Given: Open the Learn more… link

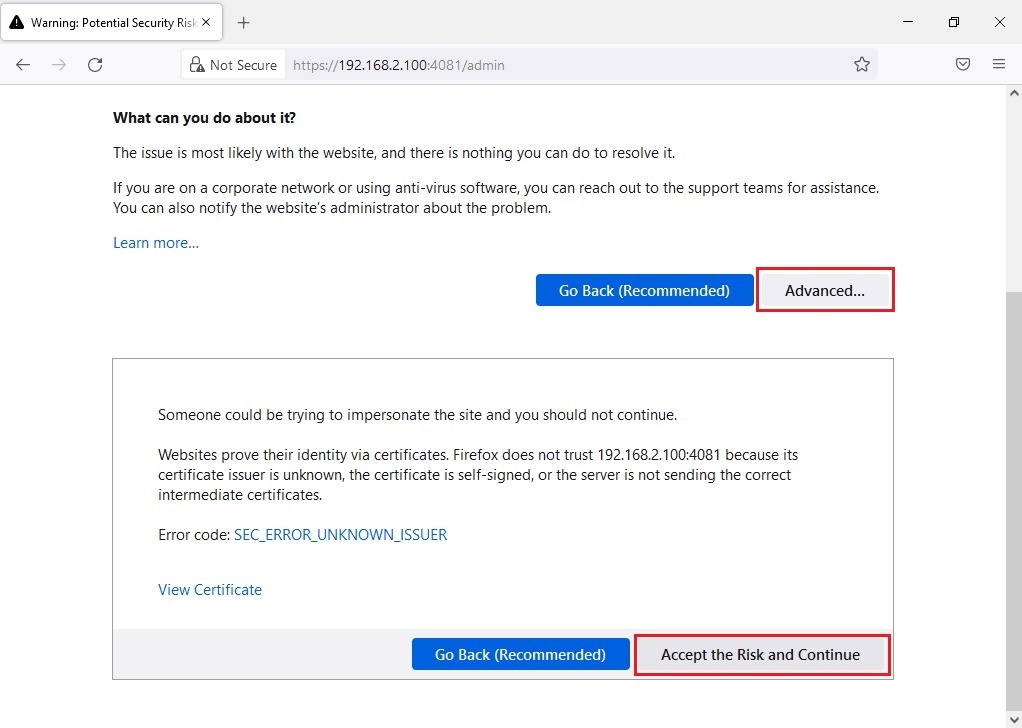Looking at the screenshot, I should (156, 243).
